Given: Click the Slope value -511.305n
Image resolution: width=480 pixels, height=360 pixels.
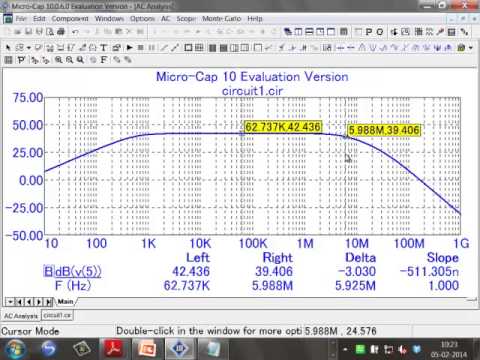Looking at the screenshot, I should point(429,272).
